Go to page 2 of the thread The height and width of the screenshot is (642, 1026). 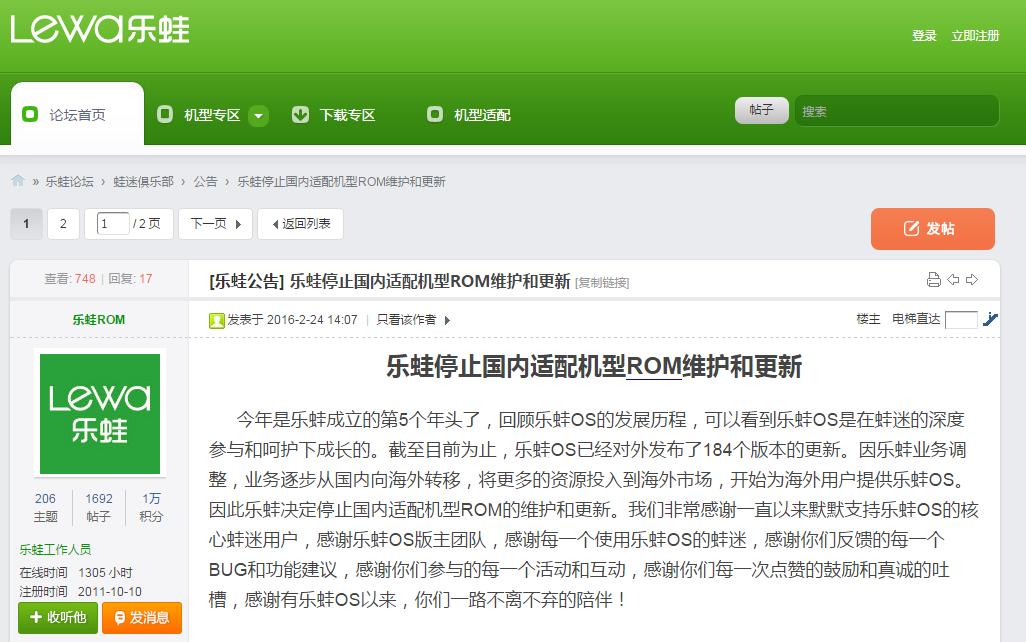63,223
